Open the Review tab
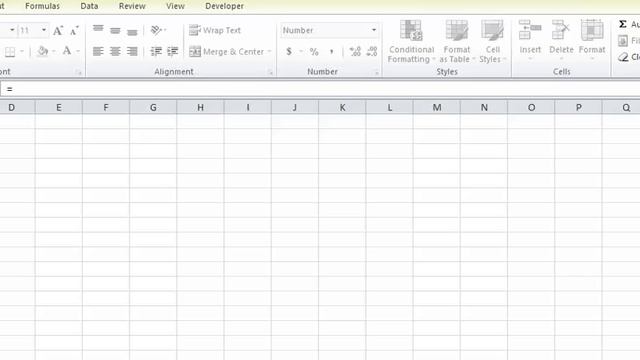Image resolution: width=640 pixels, height=360 pixels. [132, 6]
